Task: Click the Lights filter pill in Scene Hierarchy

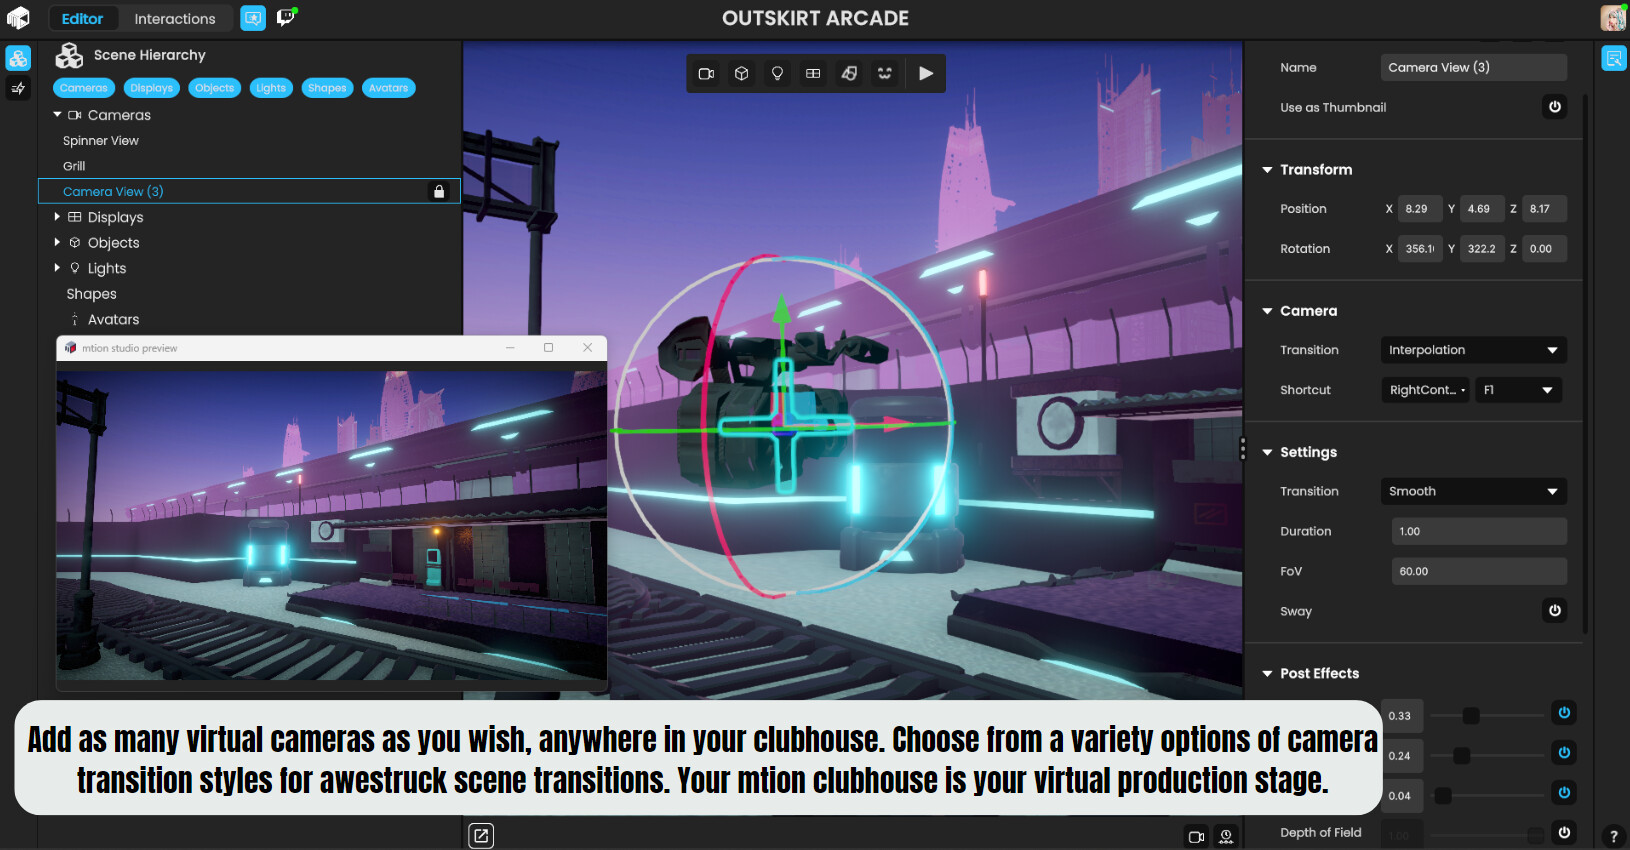Action: click(x=270, y=88)
